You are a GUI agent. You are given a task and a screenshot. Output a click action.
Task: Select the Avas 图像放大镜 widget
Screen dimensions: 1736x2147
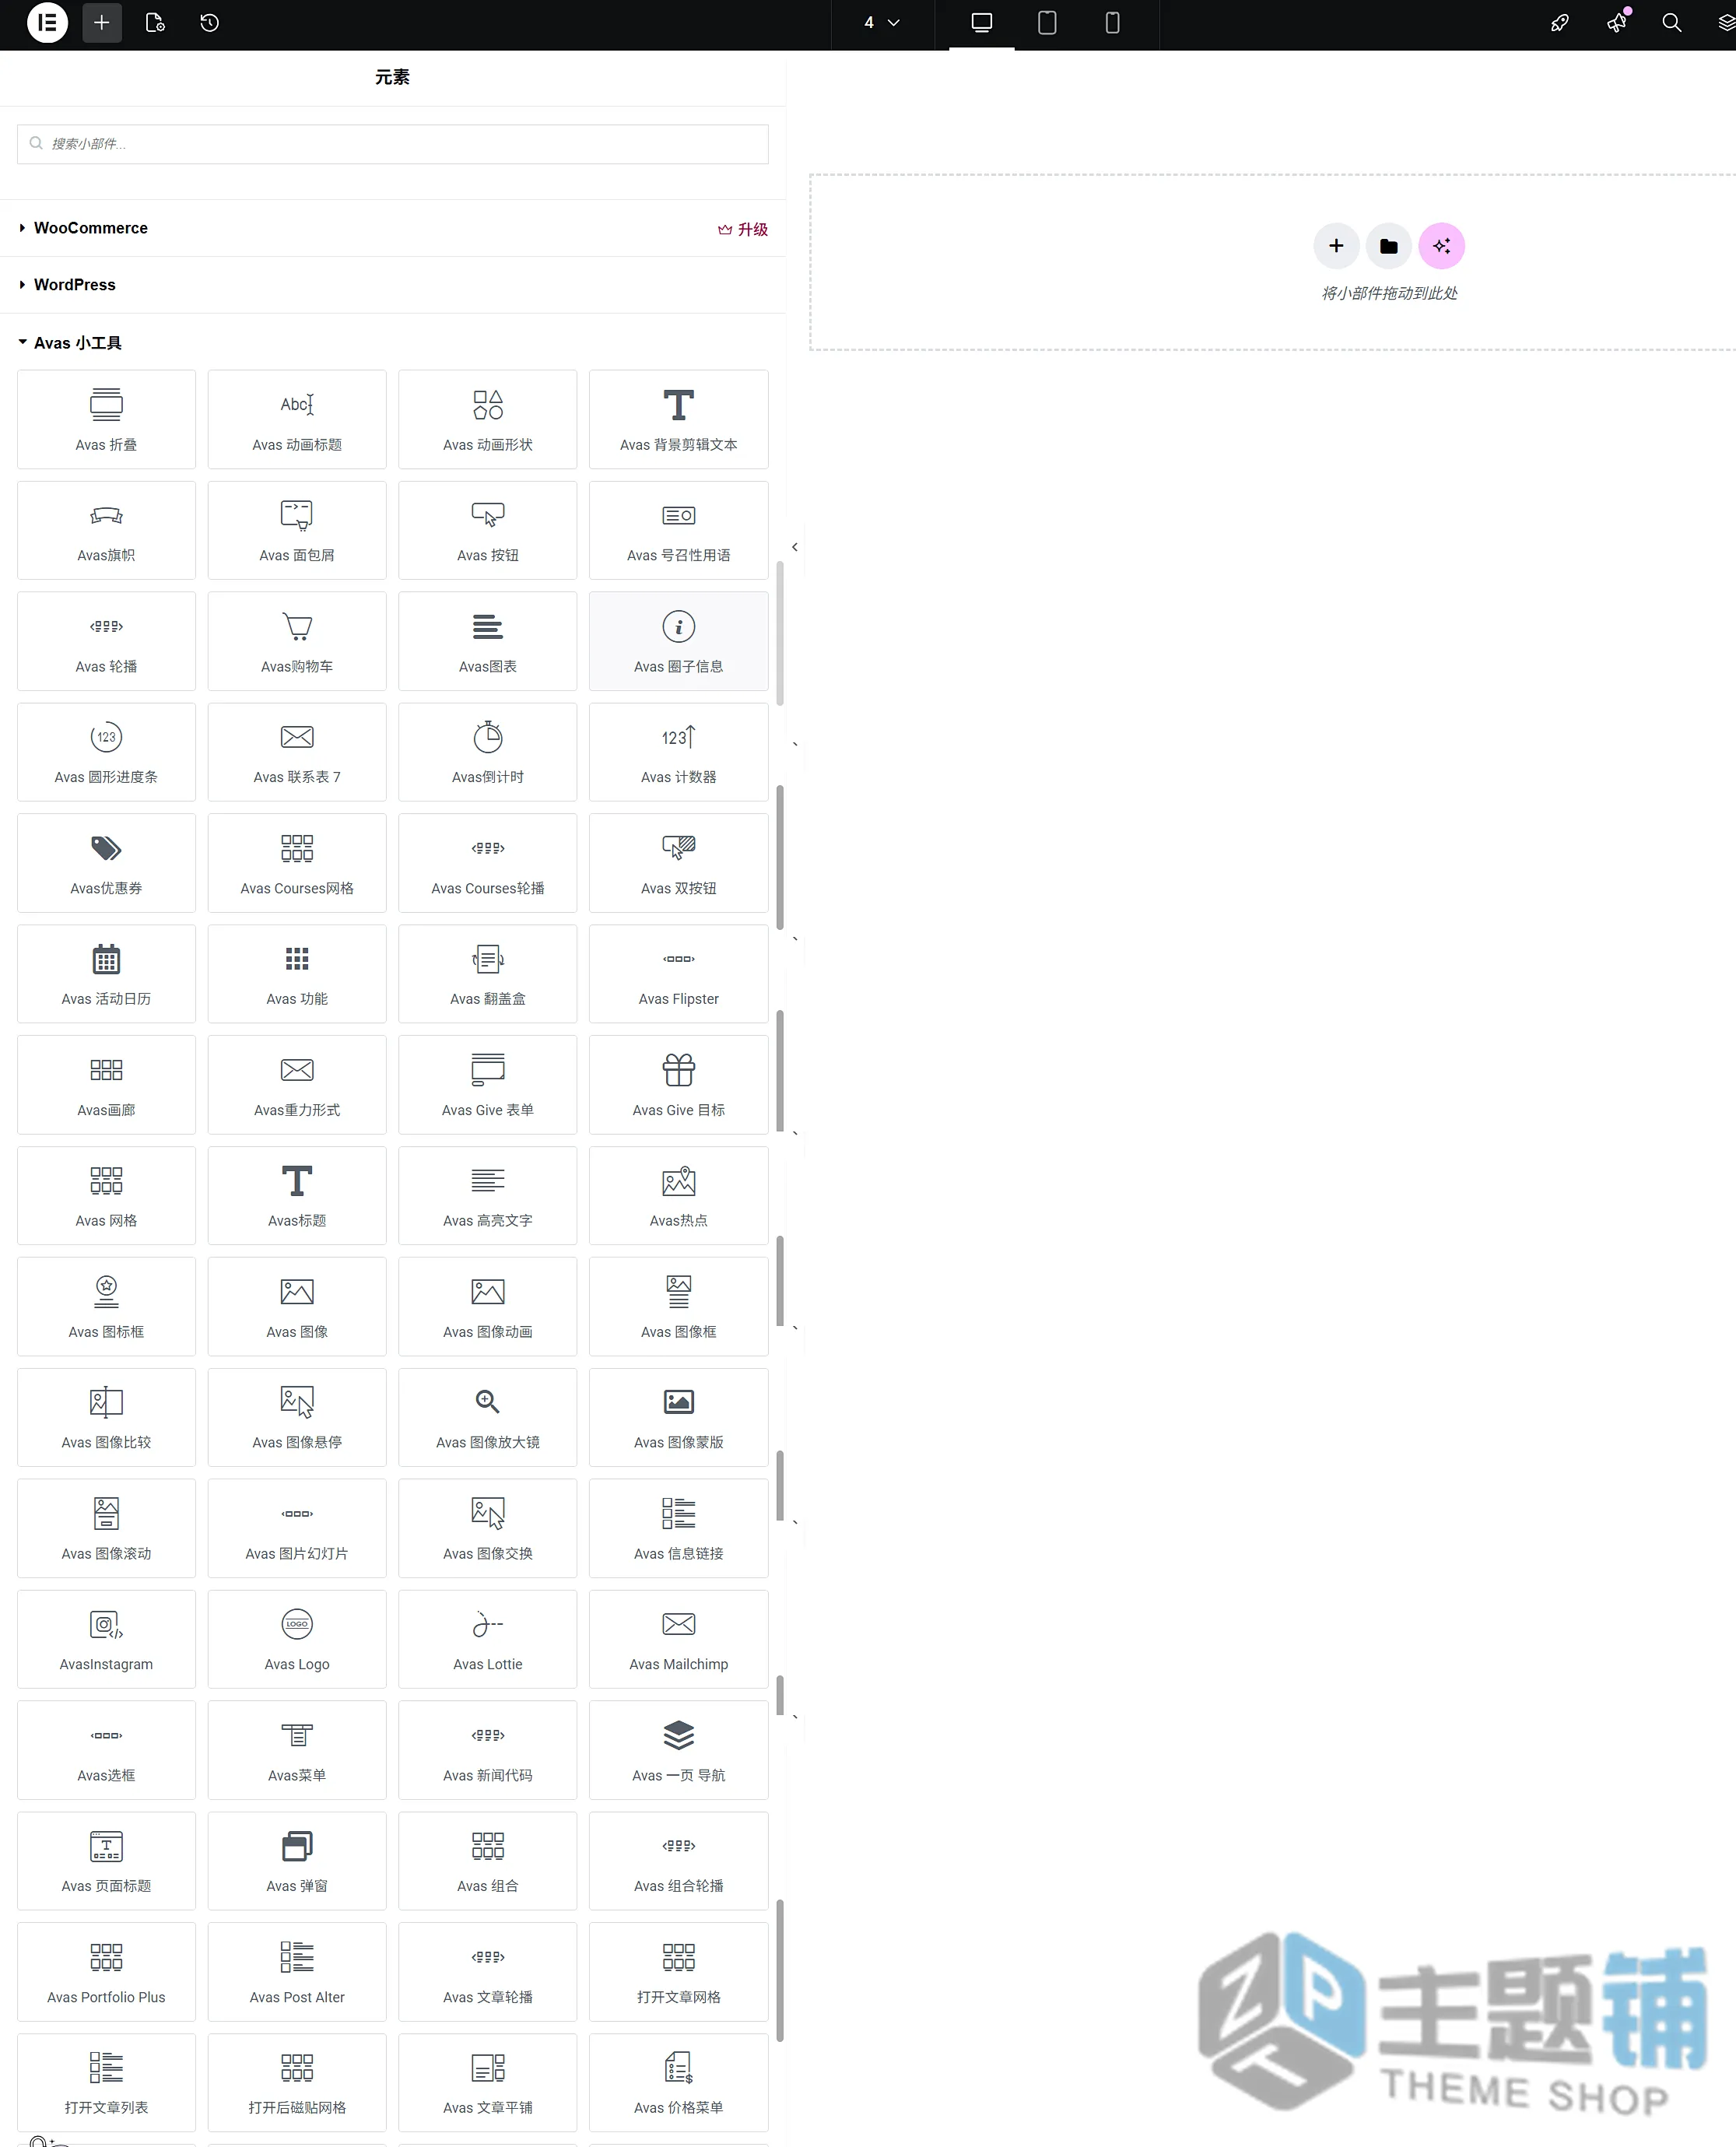[488, 1417]
